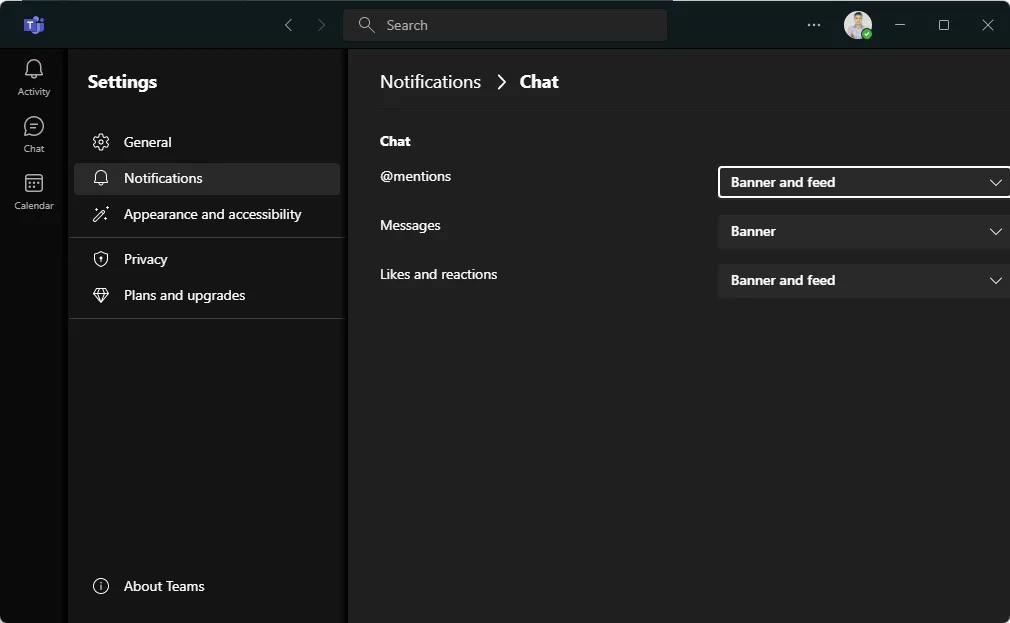Open About Teams
1010x623 pixels.
point(164,586)
